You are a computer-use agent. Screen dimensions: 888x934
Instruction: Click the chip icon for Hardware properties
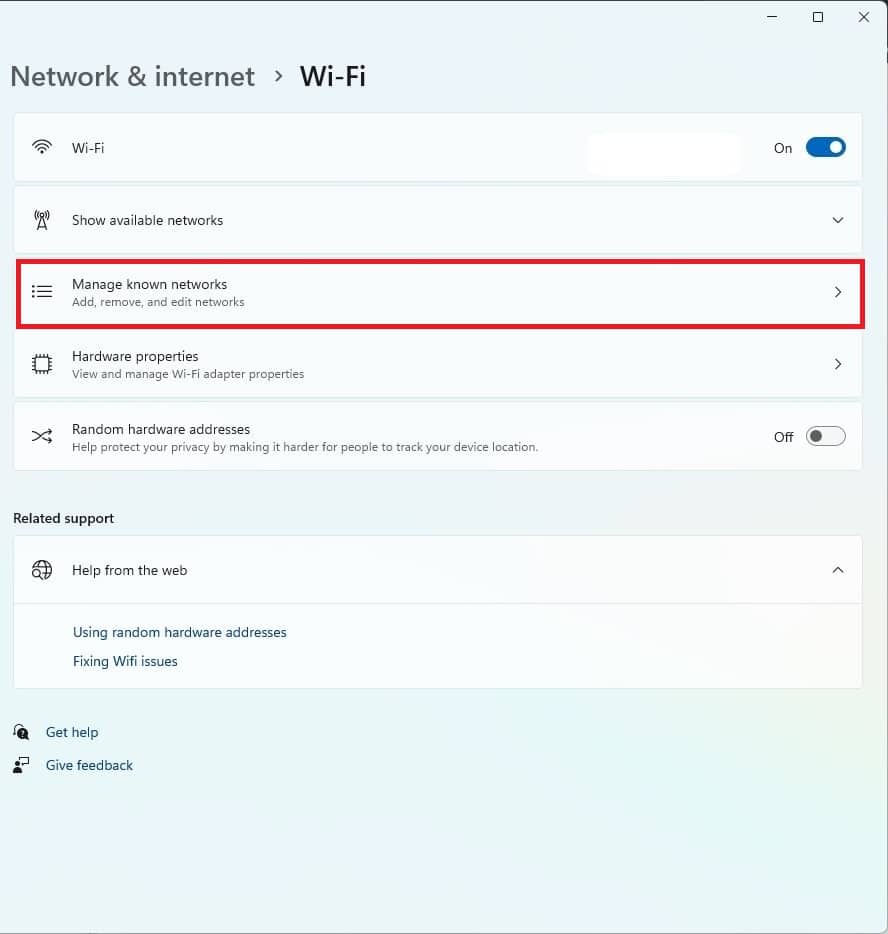42,364
